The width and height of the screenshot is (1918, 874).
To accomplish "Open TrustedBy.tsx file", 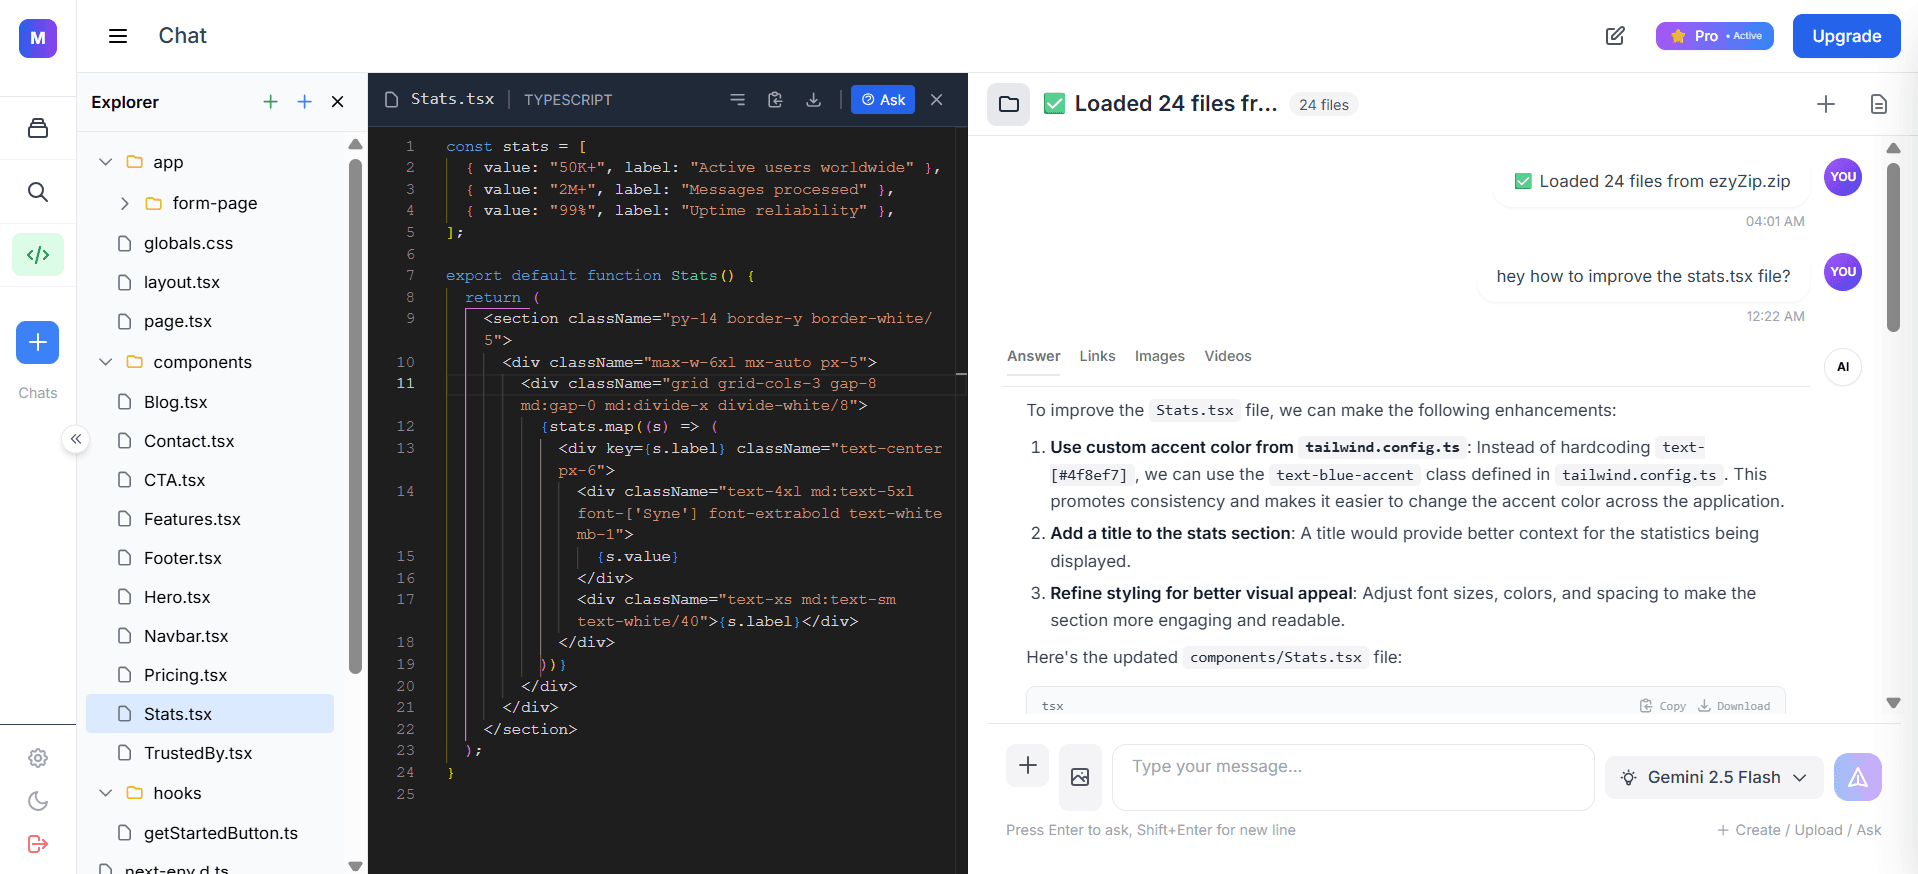I will pos(210,753).
